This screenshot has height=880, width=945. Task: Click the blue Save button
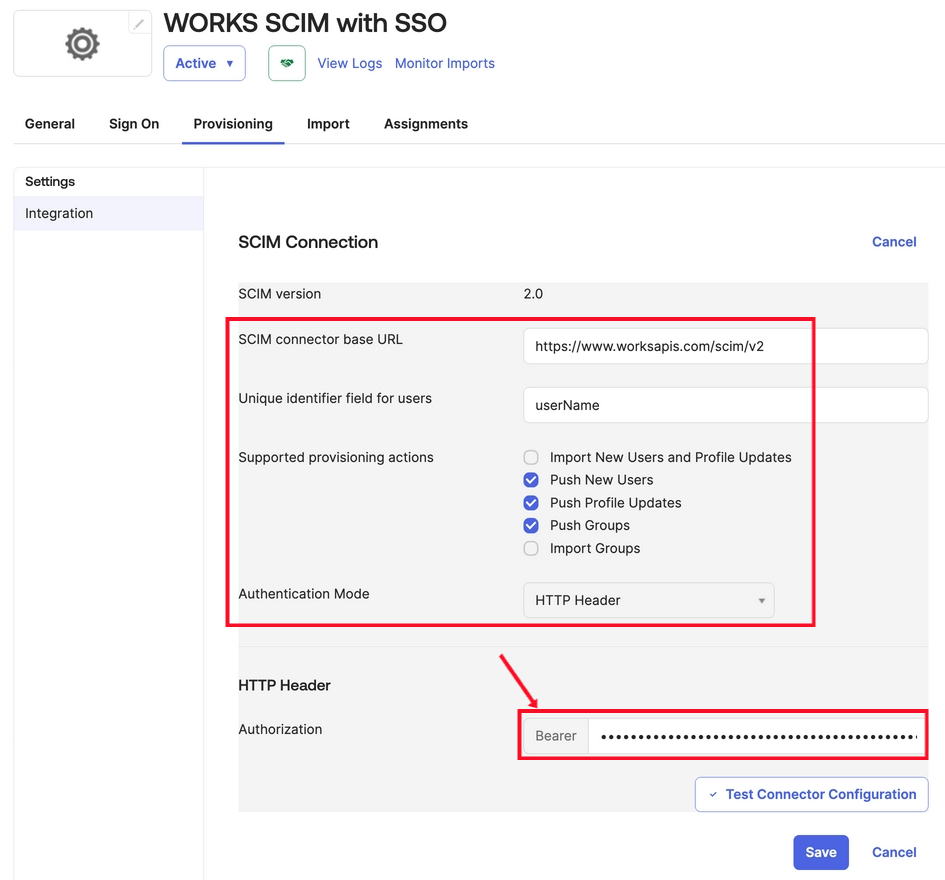(x=821, y=852)
